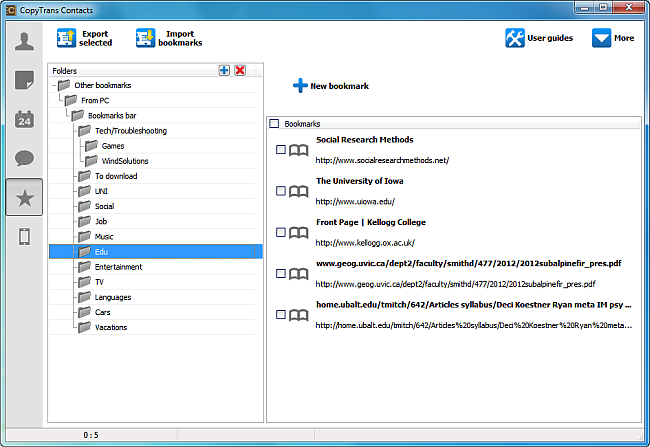Select the Bookmarks bar folder
The height and width of the screenshot is (447, 650).
(112, 116)
